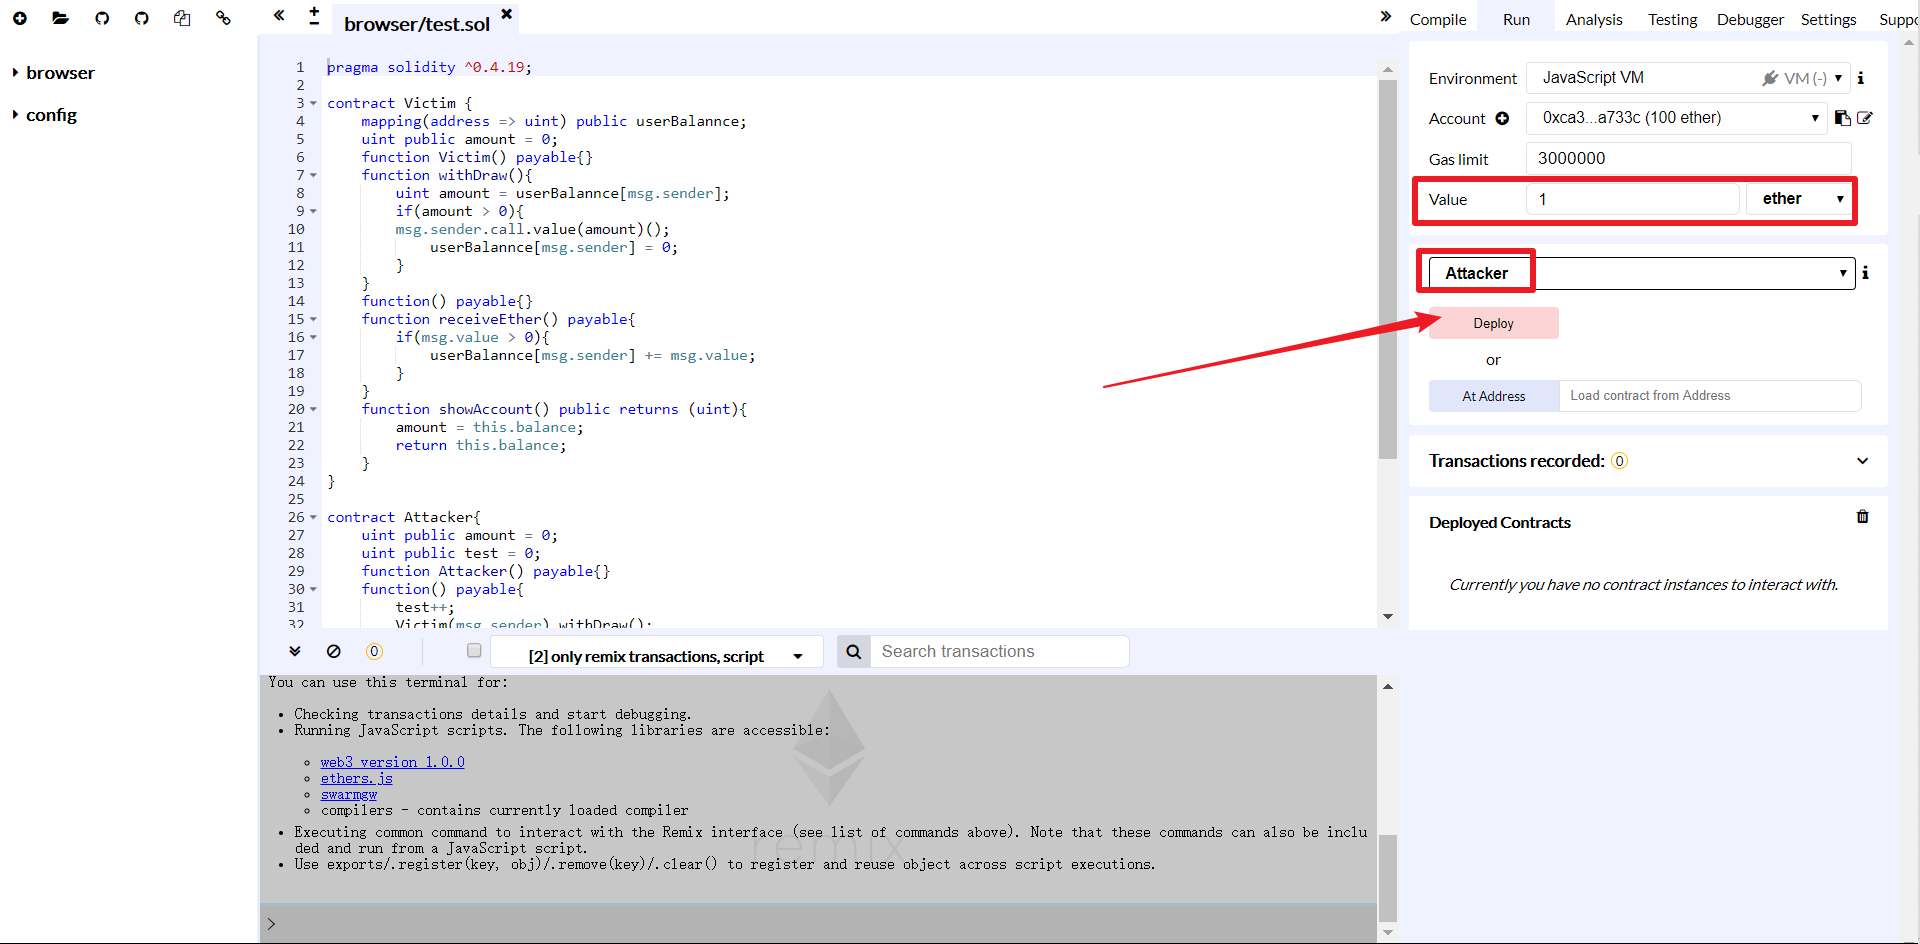Click the Deploy button
Screen dimensions: 1920x944
pos(1493,323)
